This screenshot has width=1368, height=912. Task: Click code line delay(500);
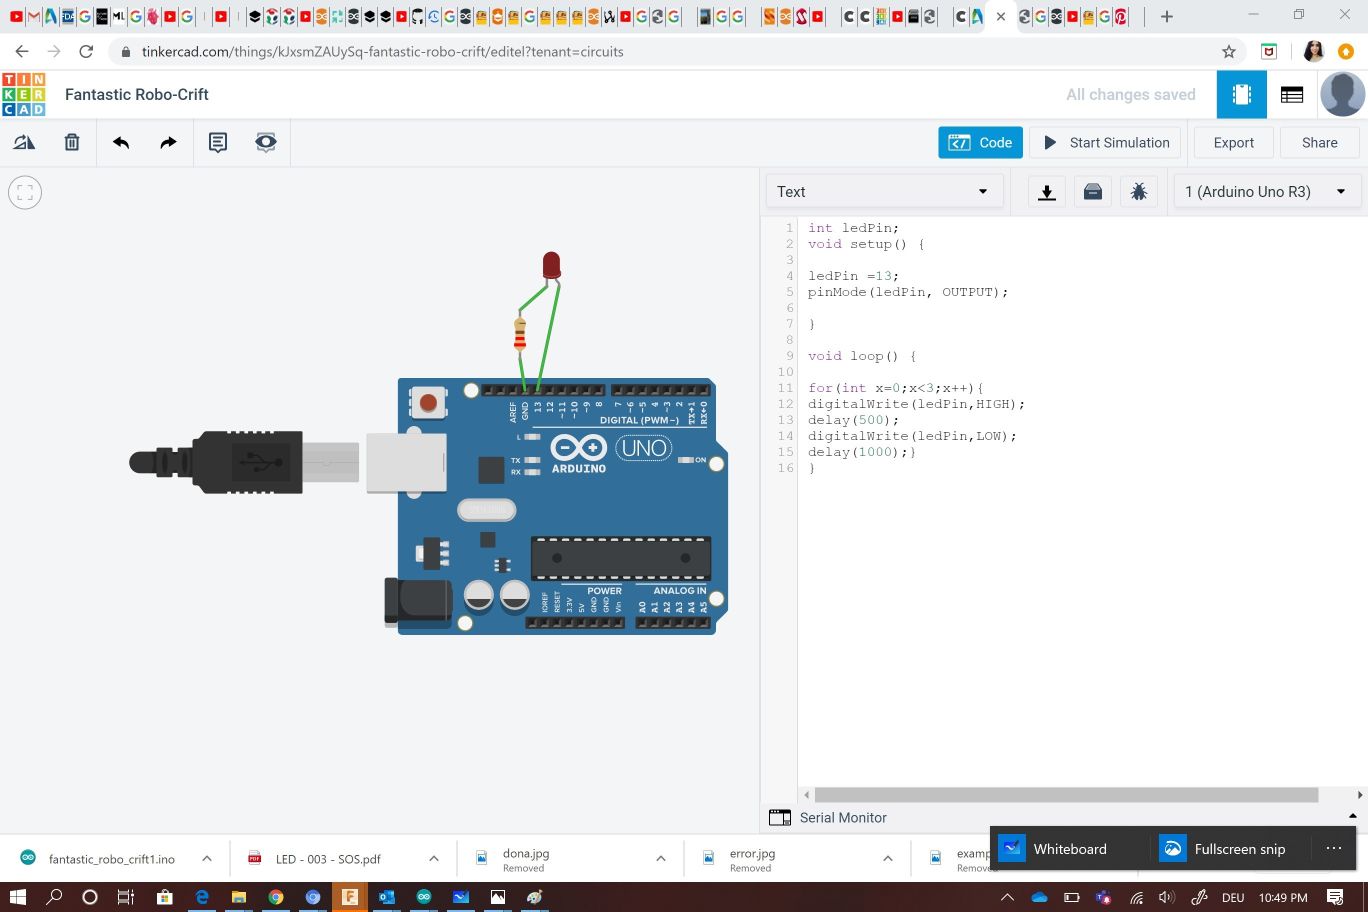coord(853,420)
